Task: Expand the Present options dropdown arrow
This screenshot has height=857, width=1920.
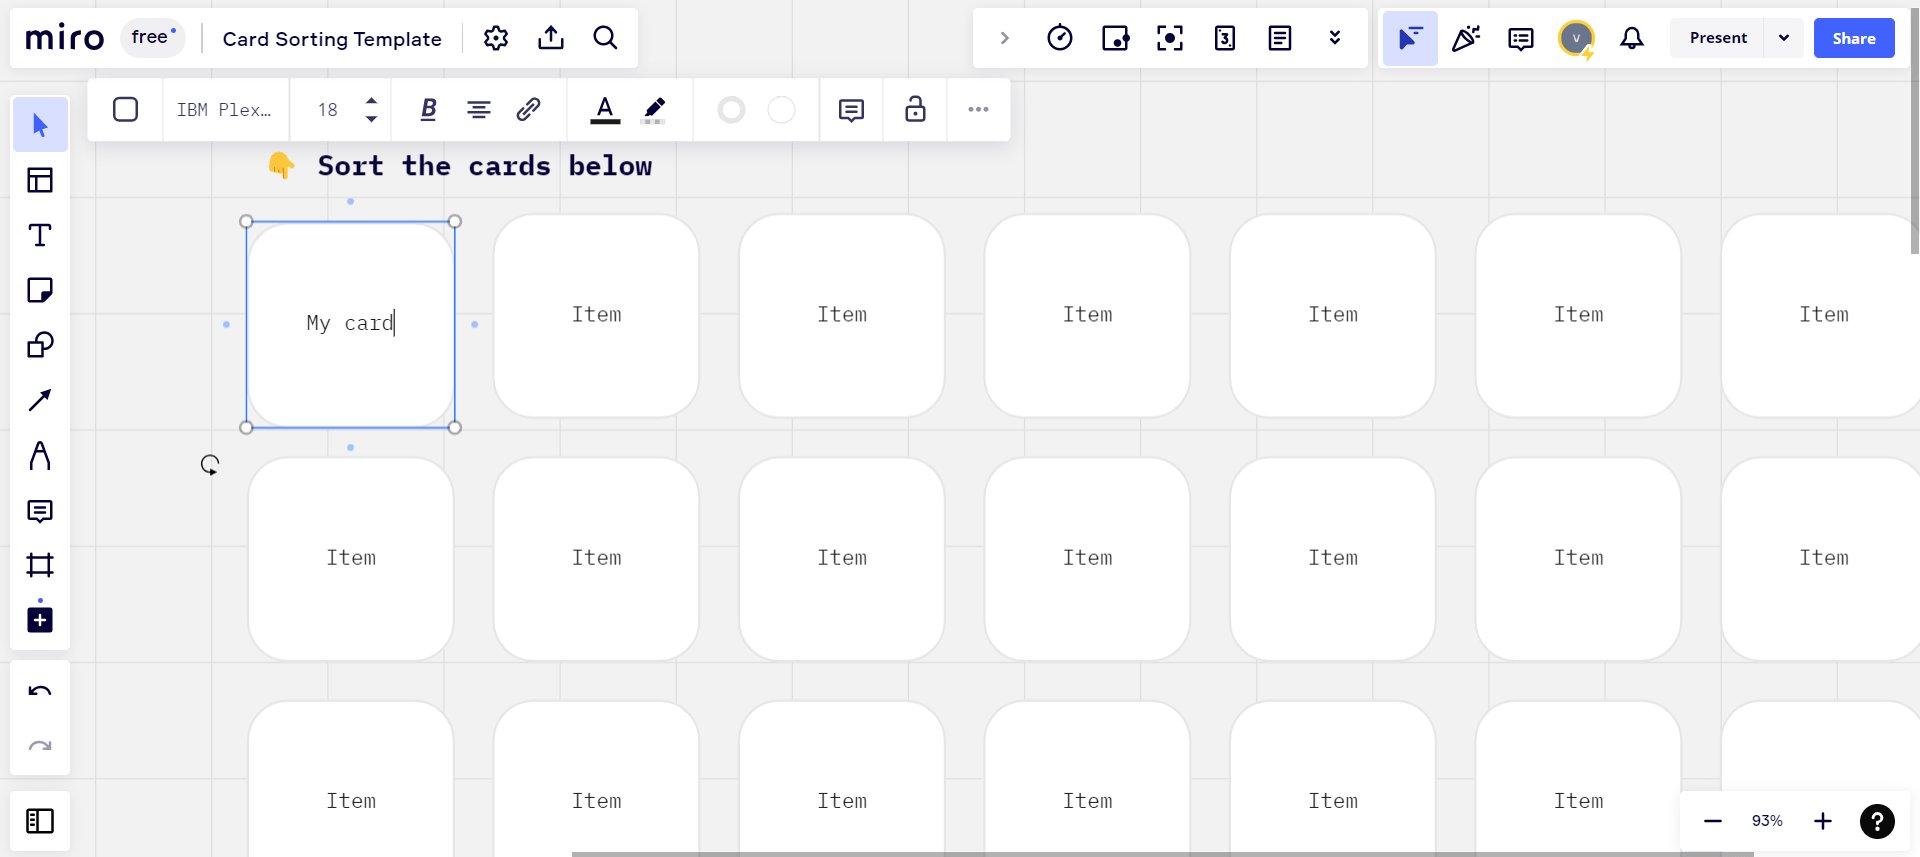Action: 1784,38
